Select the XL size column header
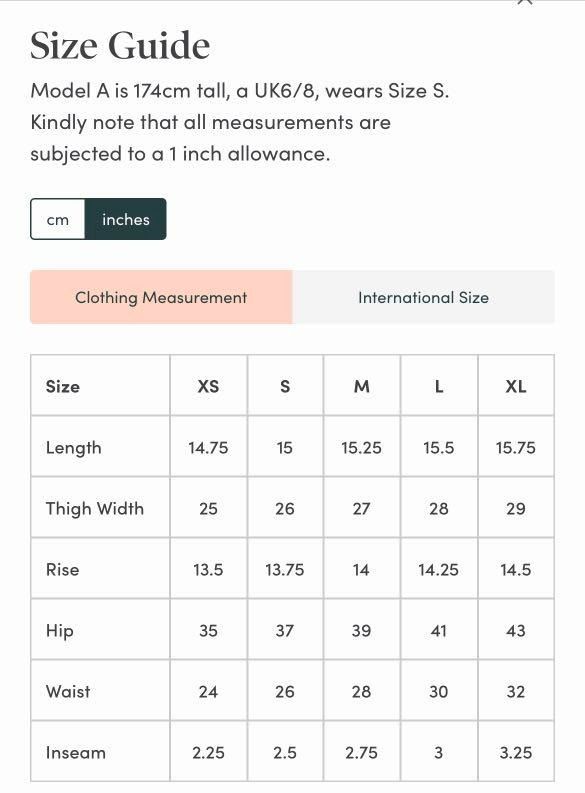The height and width of the screenshot is (793, 585). pos(516,386)
